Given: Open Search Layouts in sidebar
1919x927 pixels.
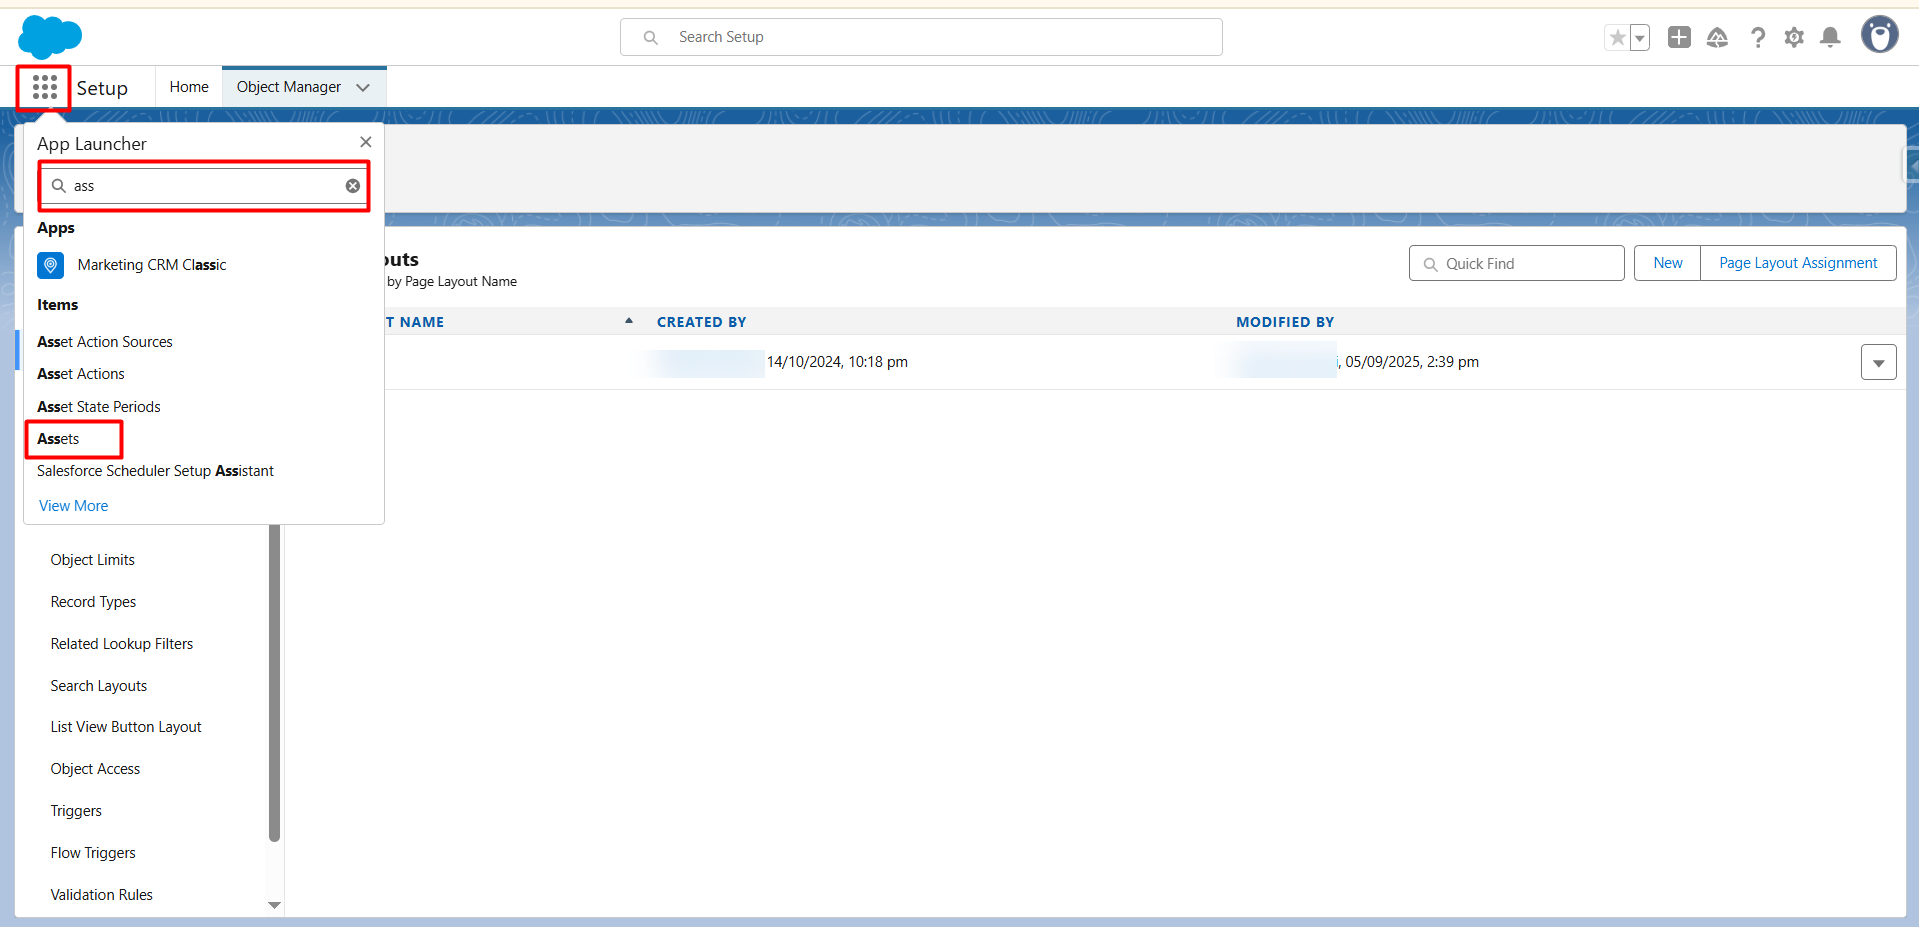Looking at the screenshot, I should tap(99, 686).
